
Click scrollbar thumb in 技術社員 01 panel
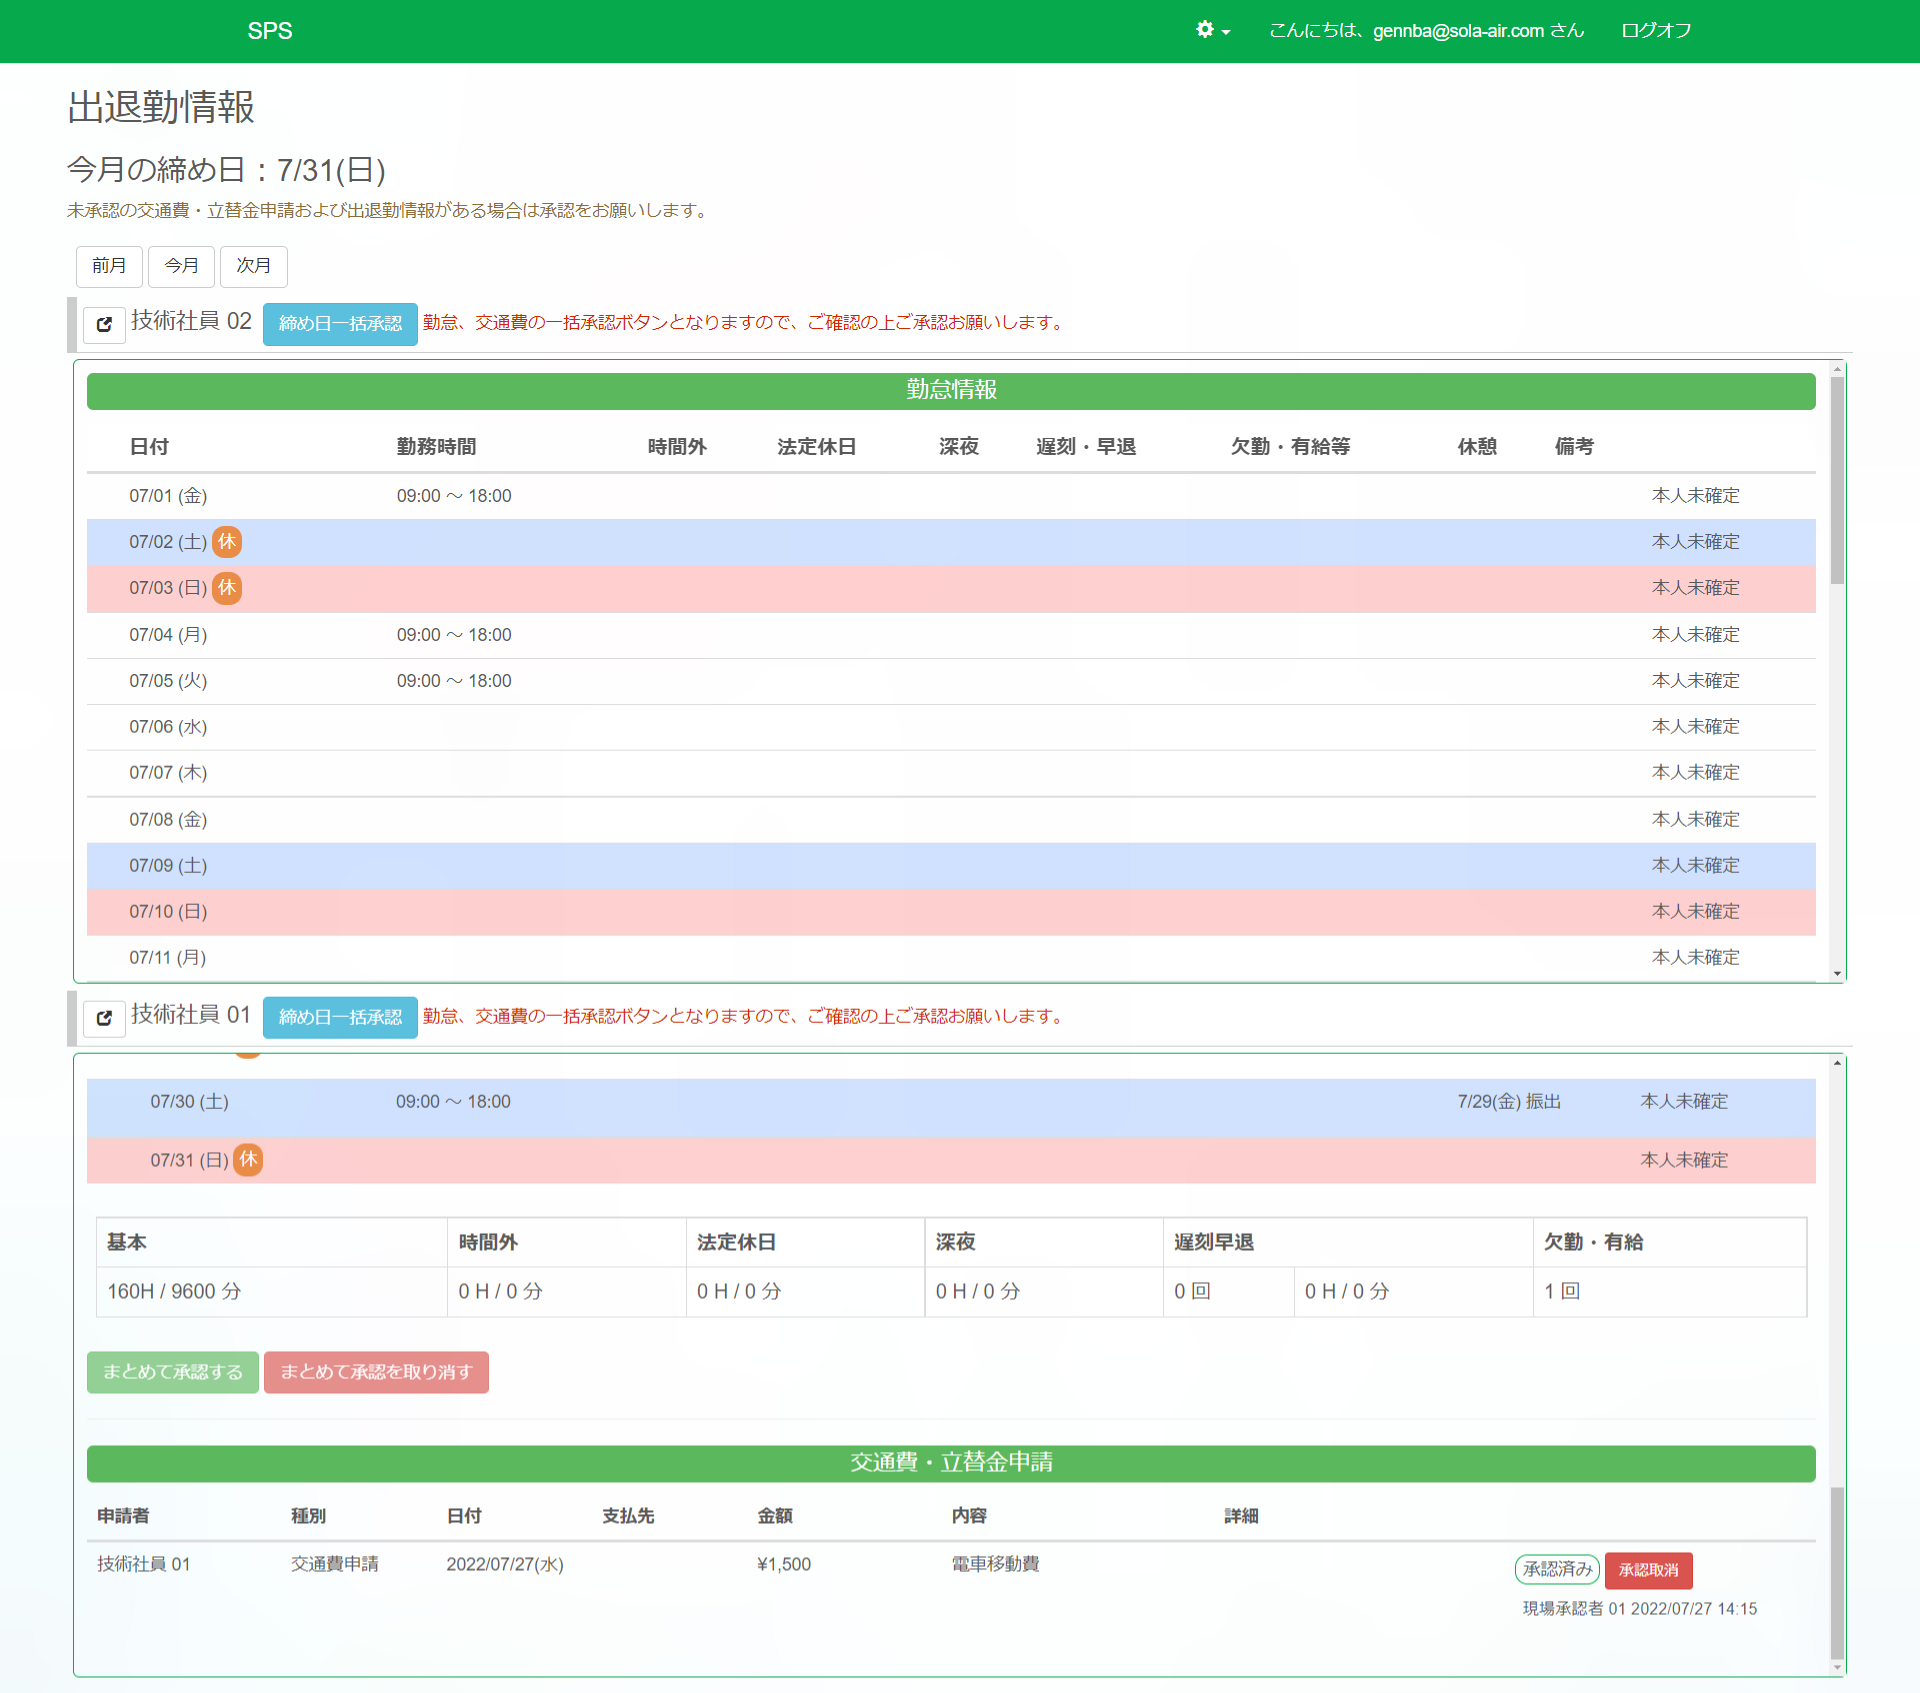[1837, 1572]
